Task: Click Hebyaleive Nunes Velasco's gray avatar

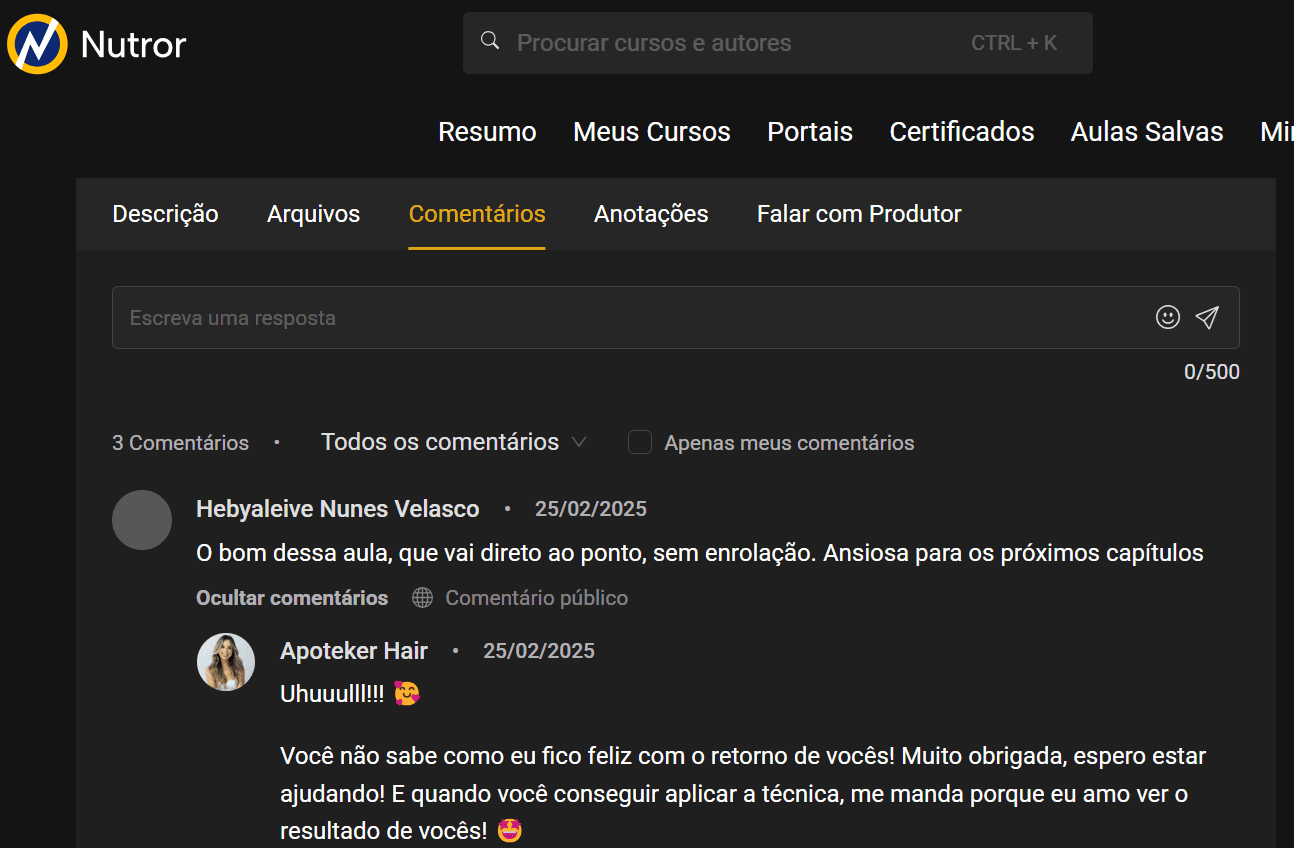Action: point(142,520)
